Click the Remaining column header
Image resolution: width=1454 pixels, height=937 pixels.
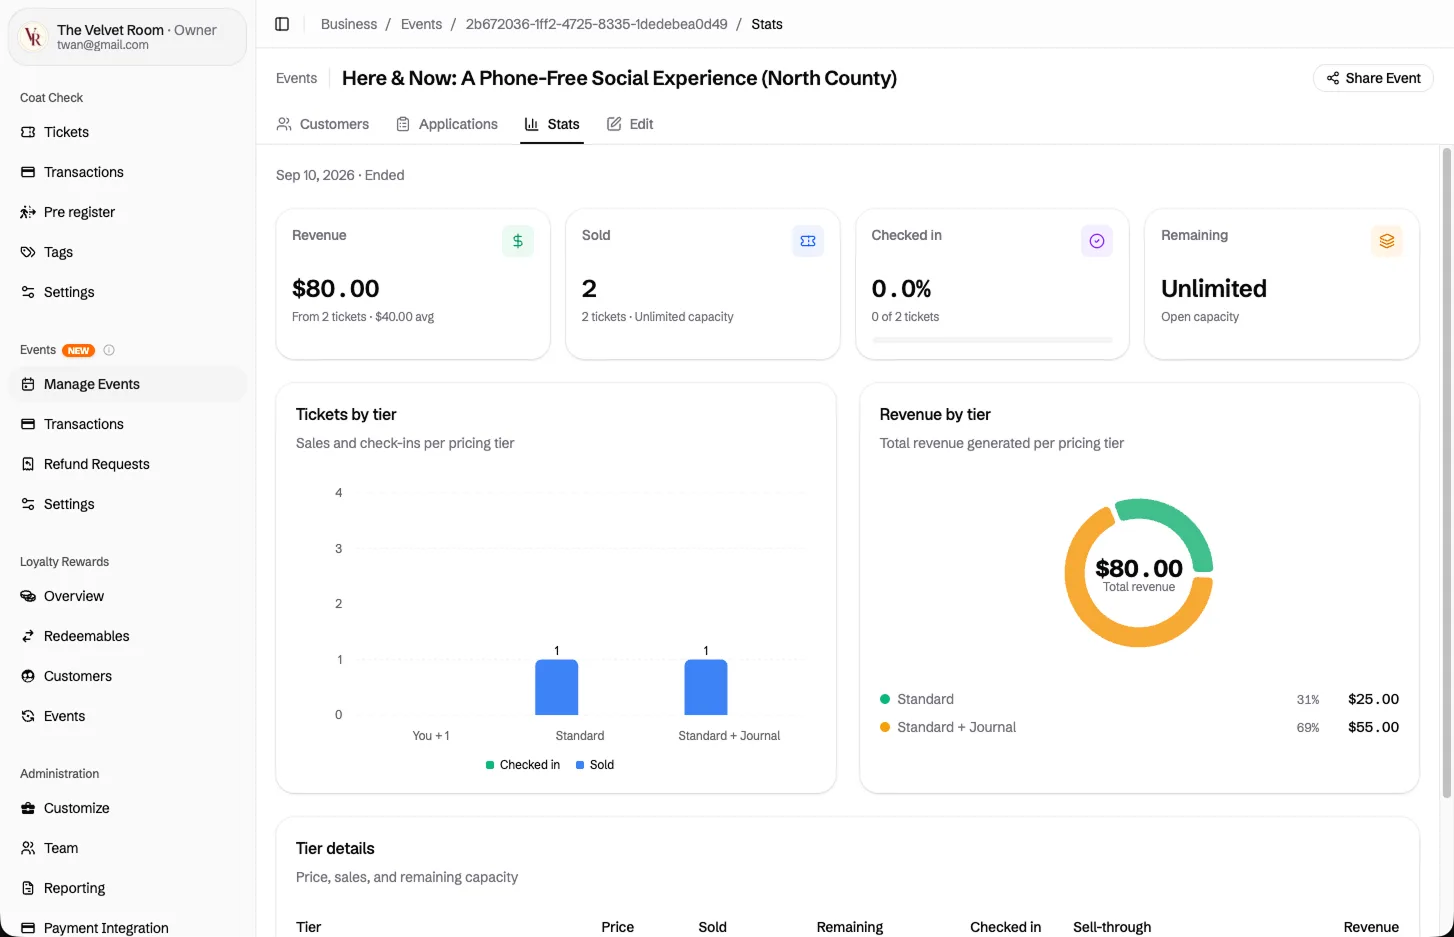click(850, 927)
